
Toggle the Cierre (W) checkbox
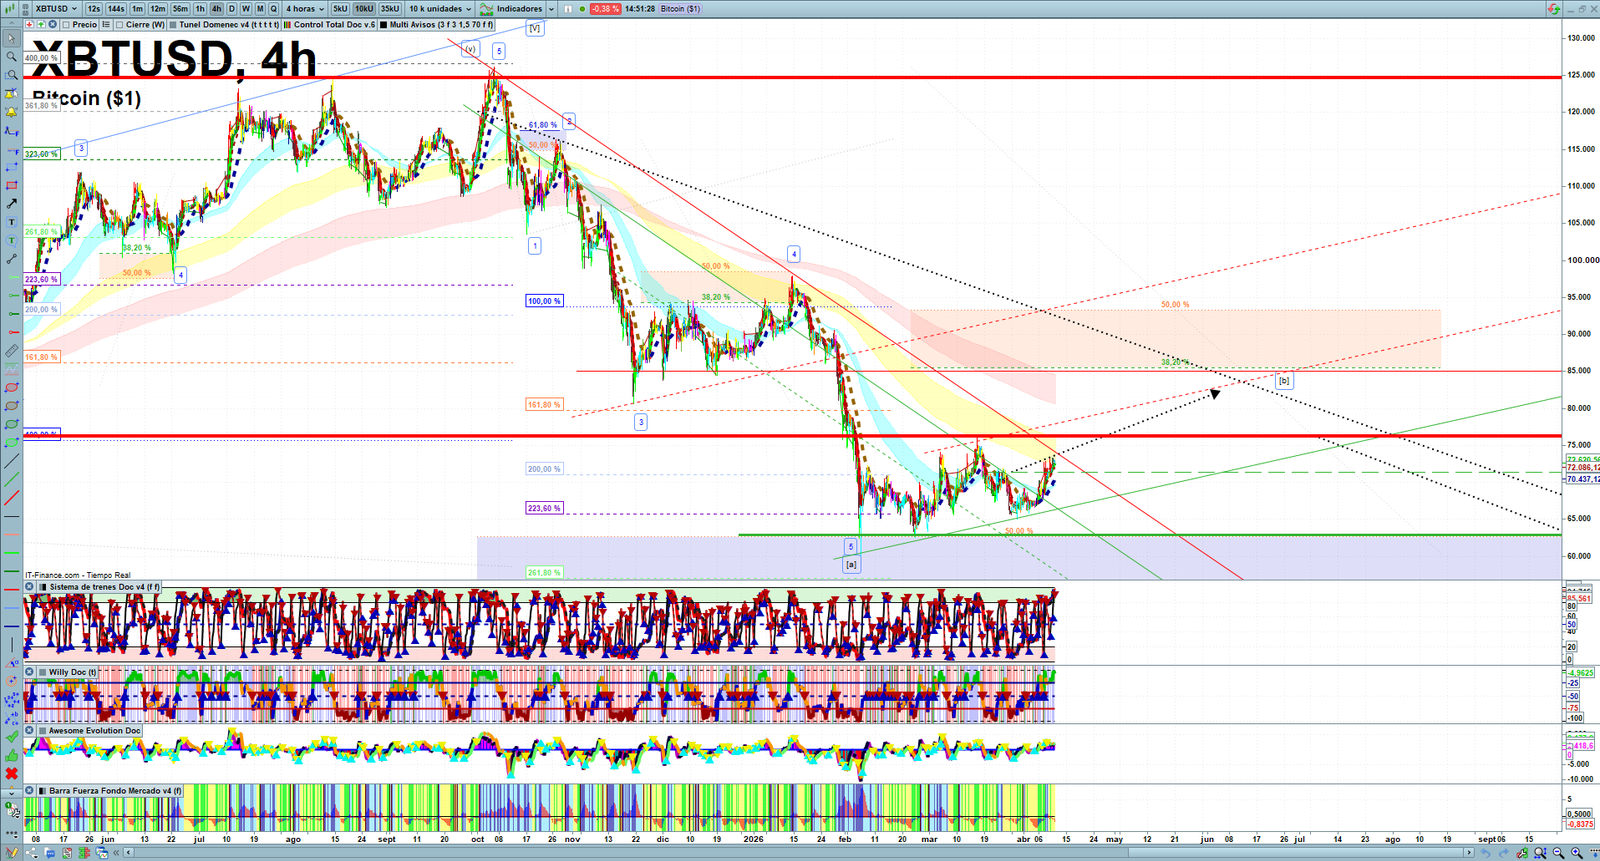pyautogui.click(x=119, y=25)
